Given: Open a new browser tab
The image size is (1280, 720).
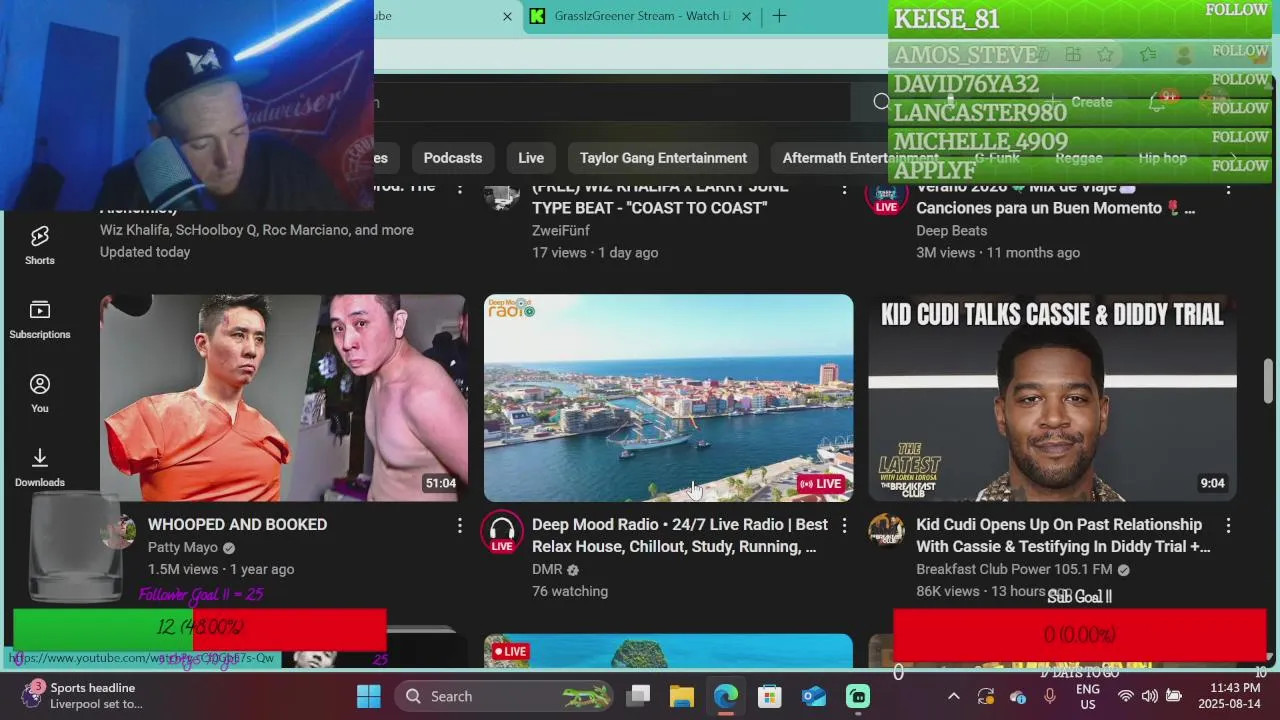Looking at the screenshot, I should [x=779, y=16].
